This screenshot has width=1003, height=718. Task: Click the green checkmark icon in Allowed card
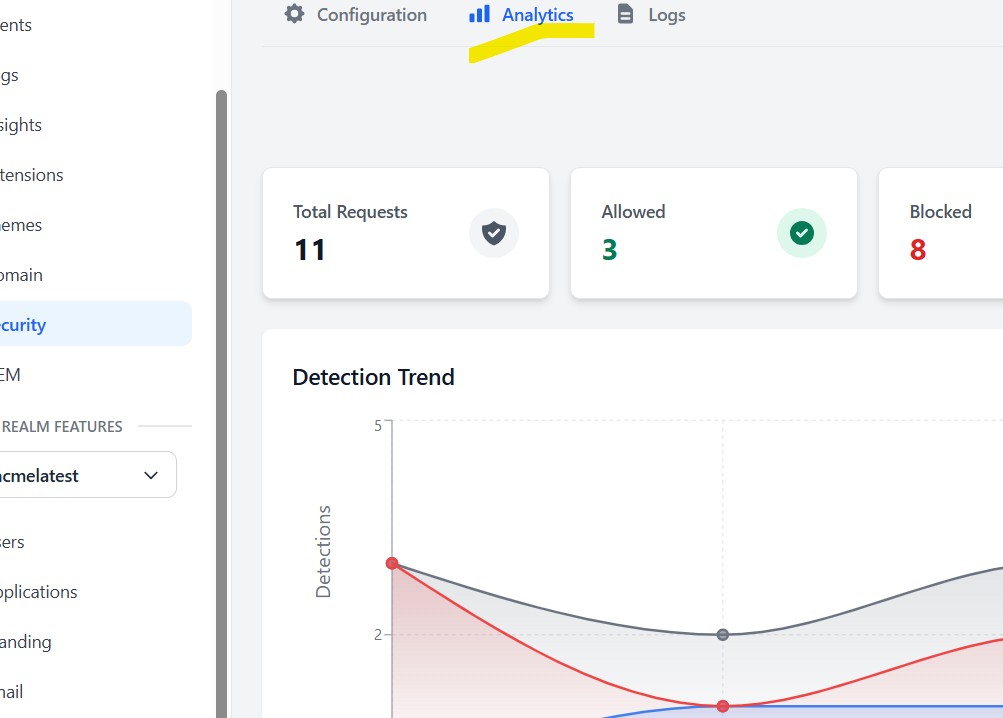point(802,233)
